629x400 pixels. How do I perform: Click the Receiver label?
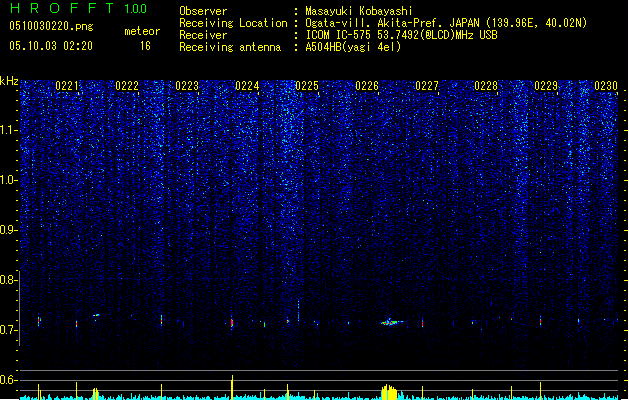pyautogui.click(x=203, y=35)
